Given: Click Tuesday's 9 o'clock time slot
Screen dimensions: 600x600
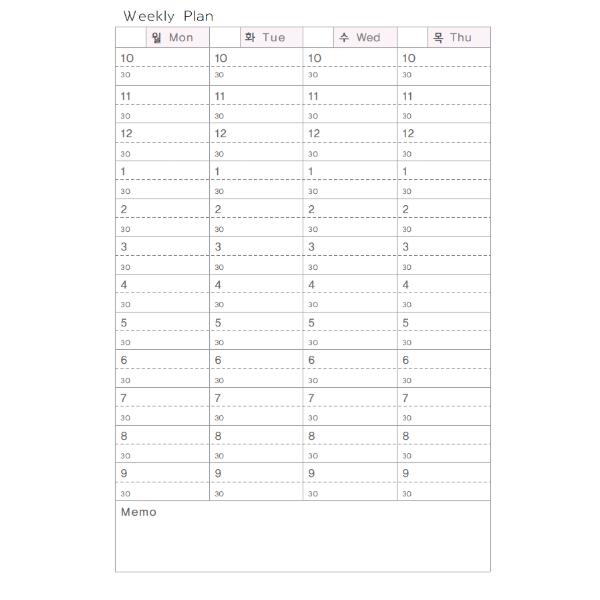Looking at the screenshot, I should click(256, 473).
